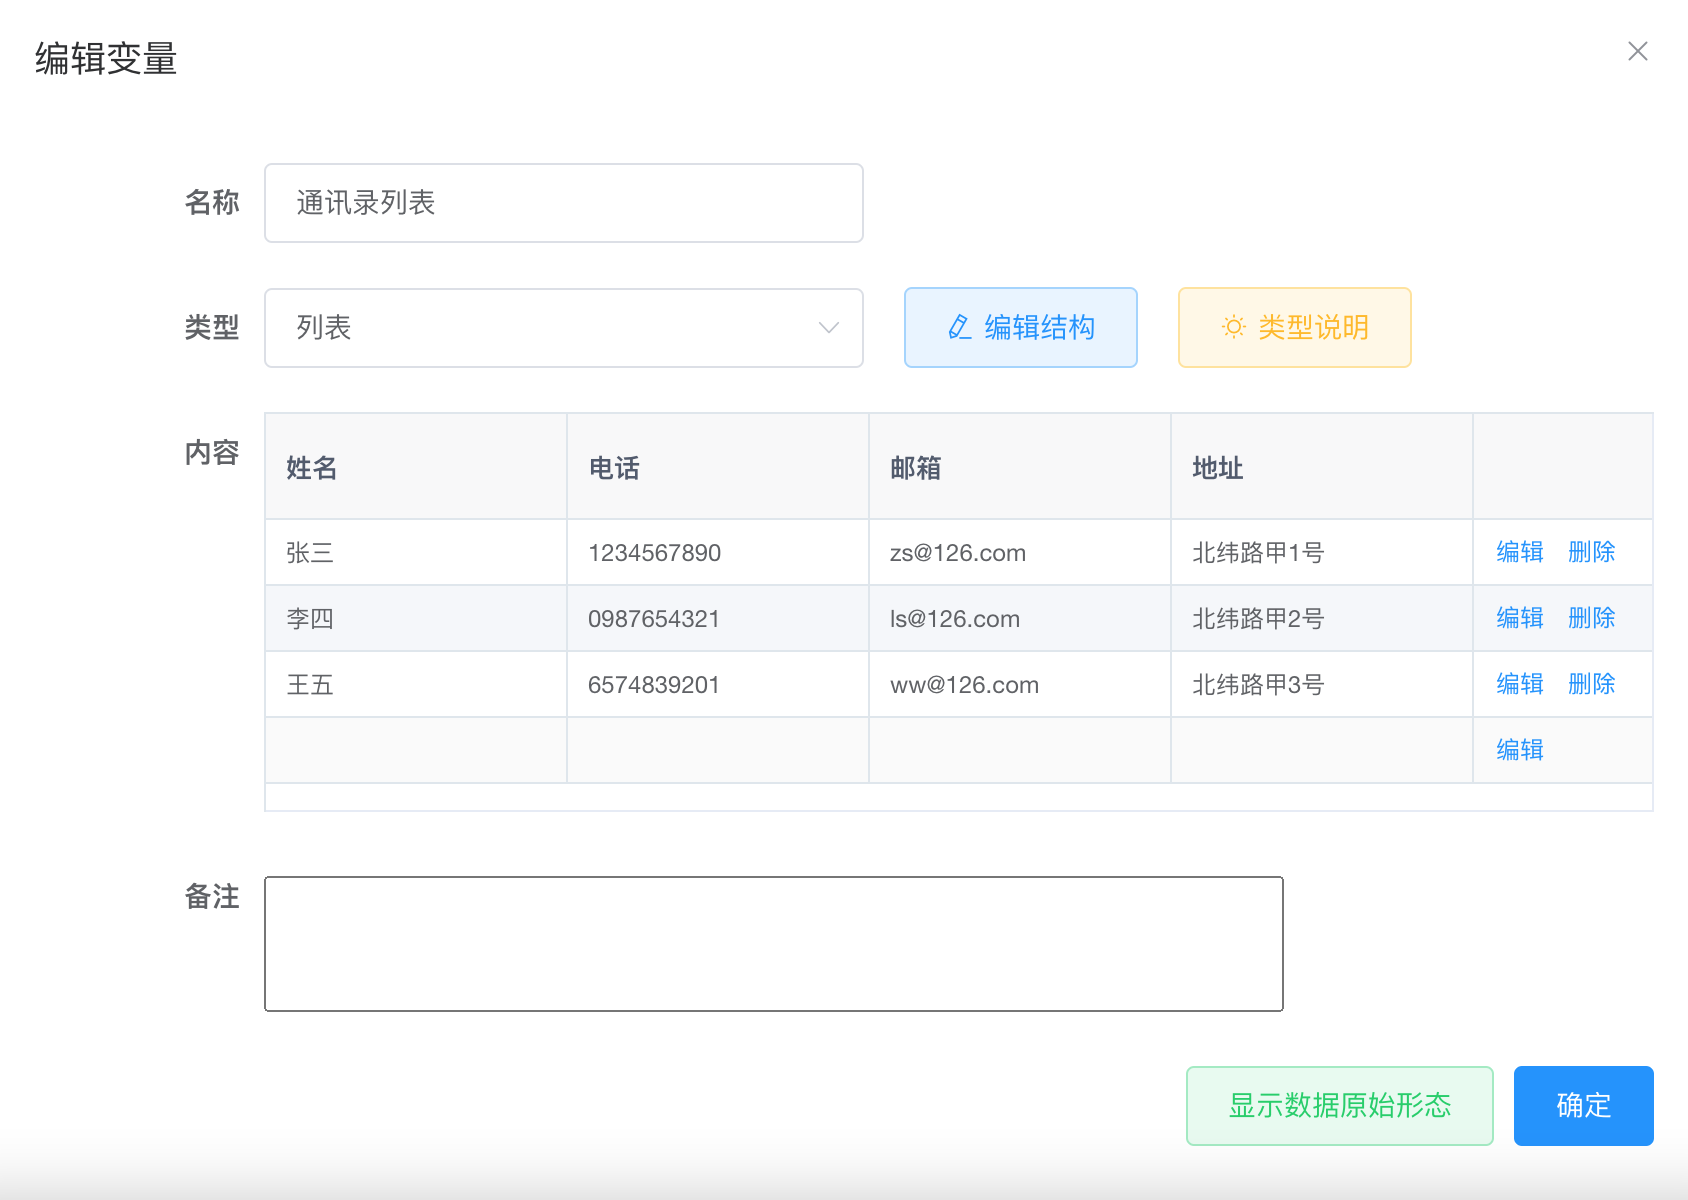Close the 编辑变量 dialog
Viewport: 1688px width, 1200px height.
(x=1637, y=51)
